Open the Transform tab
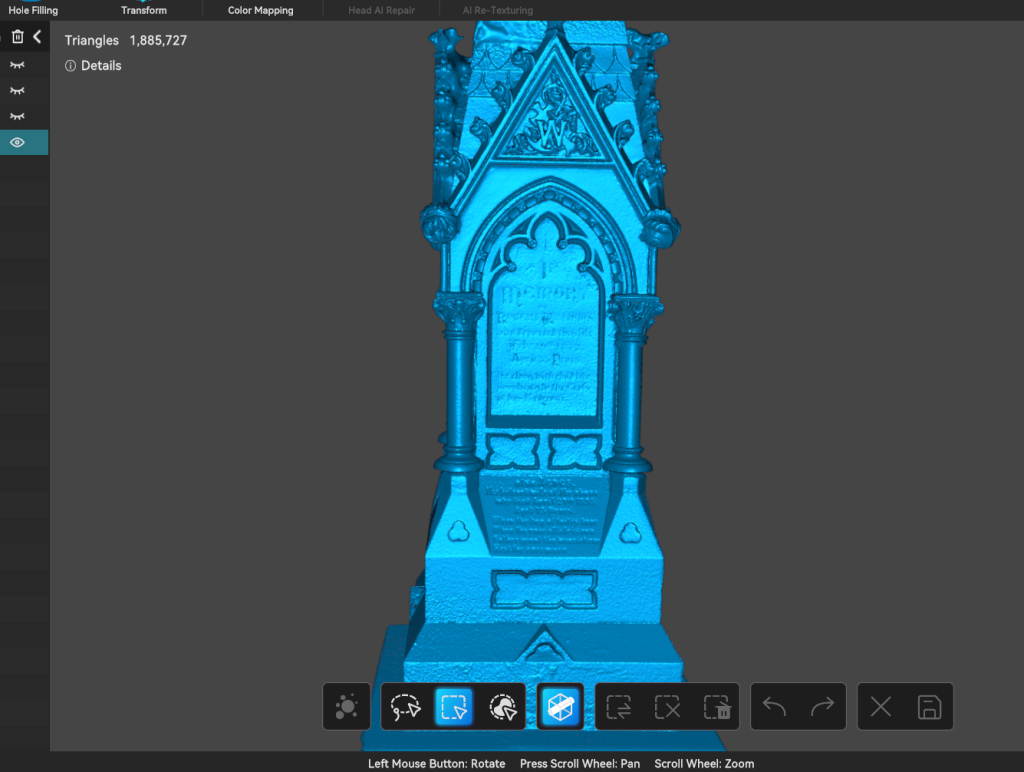The image size is (1024, 772). [x=144, y=10]
